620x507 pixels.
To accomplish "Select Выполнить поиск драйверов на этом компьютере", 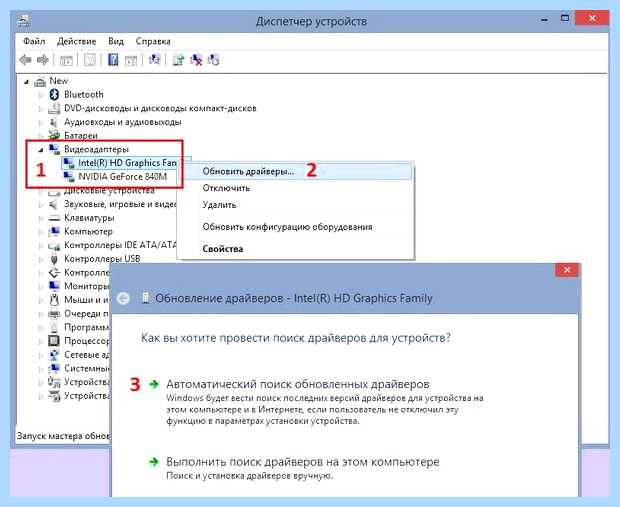I will point(302,462).
